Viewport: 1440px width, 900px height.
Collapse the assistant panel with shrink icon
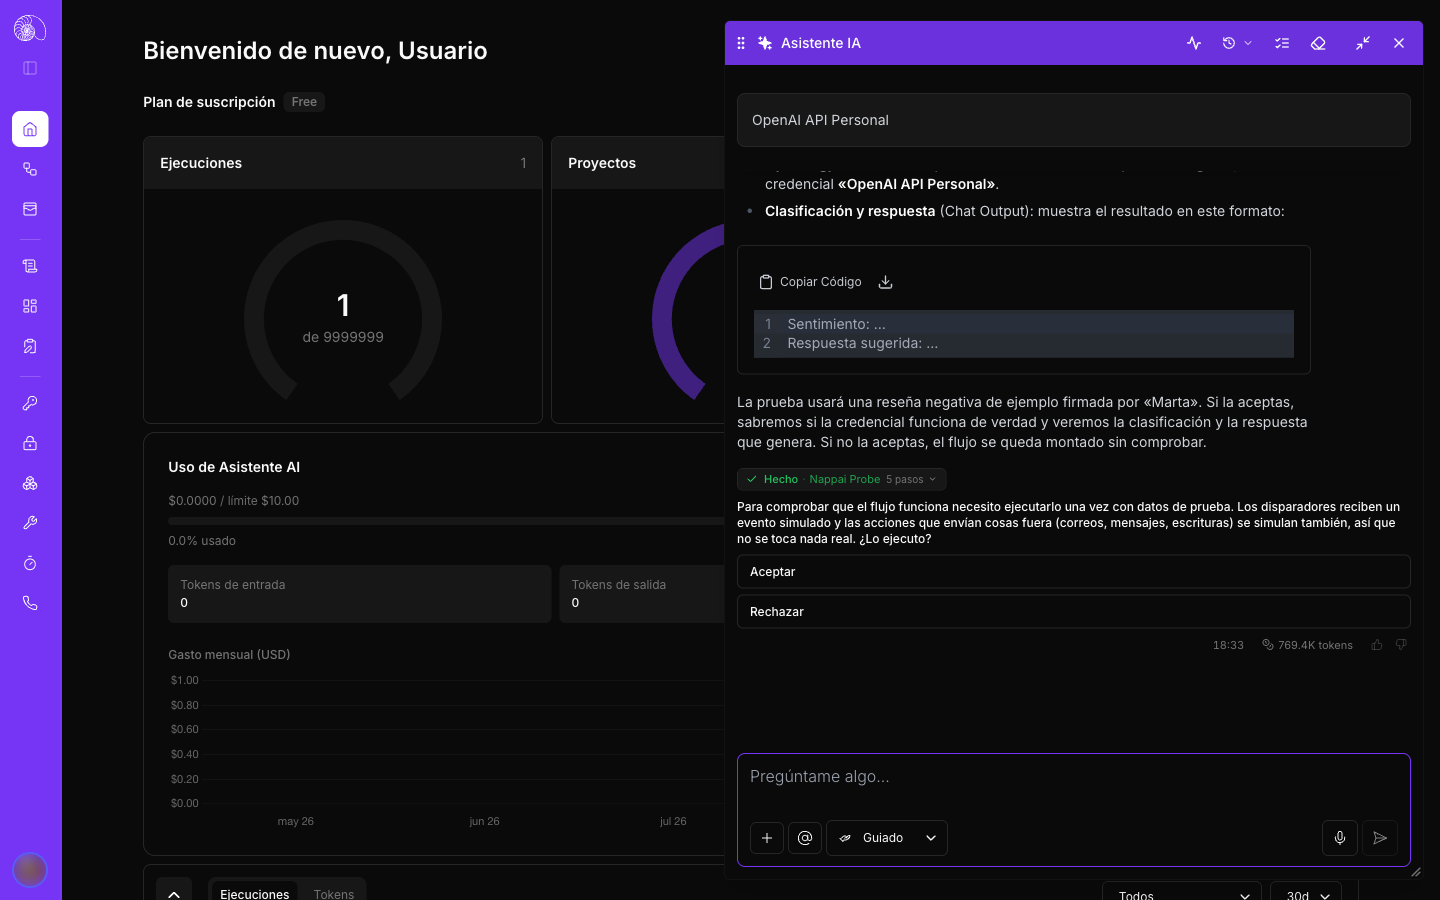click(1363, 43)
